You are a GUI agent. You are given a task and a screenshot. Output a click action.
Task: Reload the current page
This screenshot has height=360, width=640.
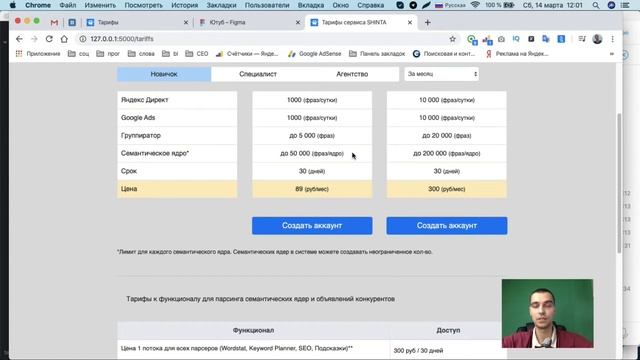49,39
